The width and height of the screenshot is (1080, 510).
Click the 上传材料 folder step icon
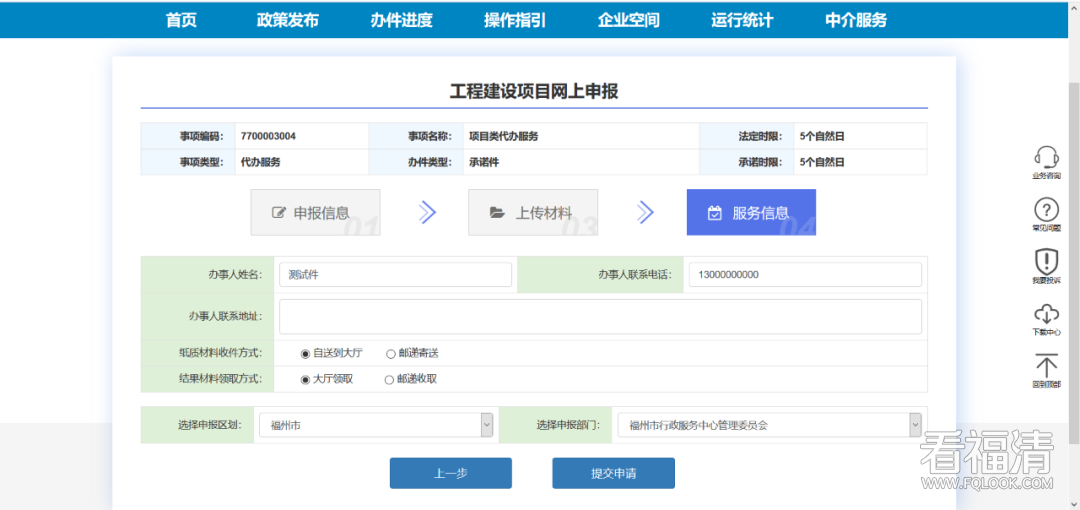click(497, 213)
